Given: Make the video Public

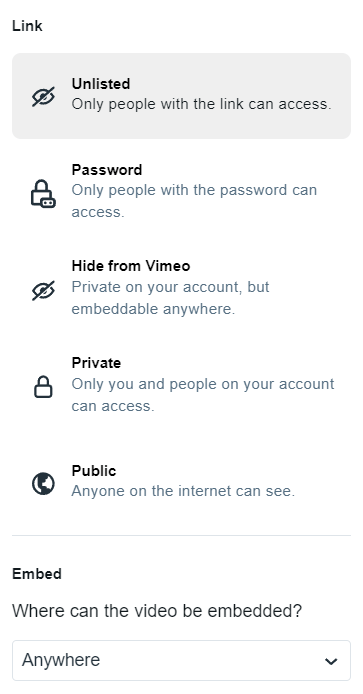Looking at the screenshot, I should pyautogui.click(x=182, y=481).
